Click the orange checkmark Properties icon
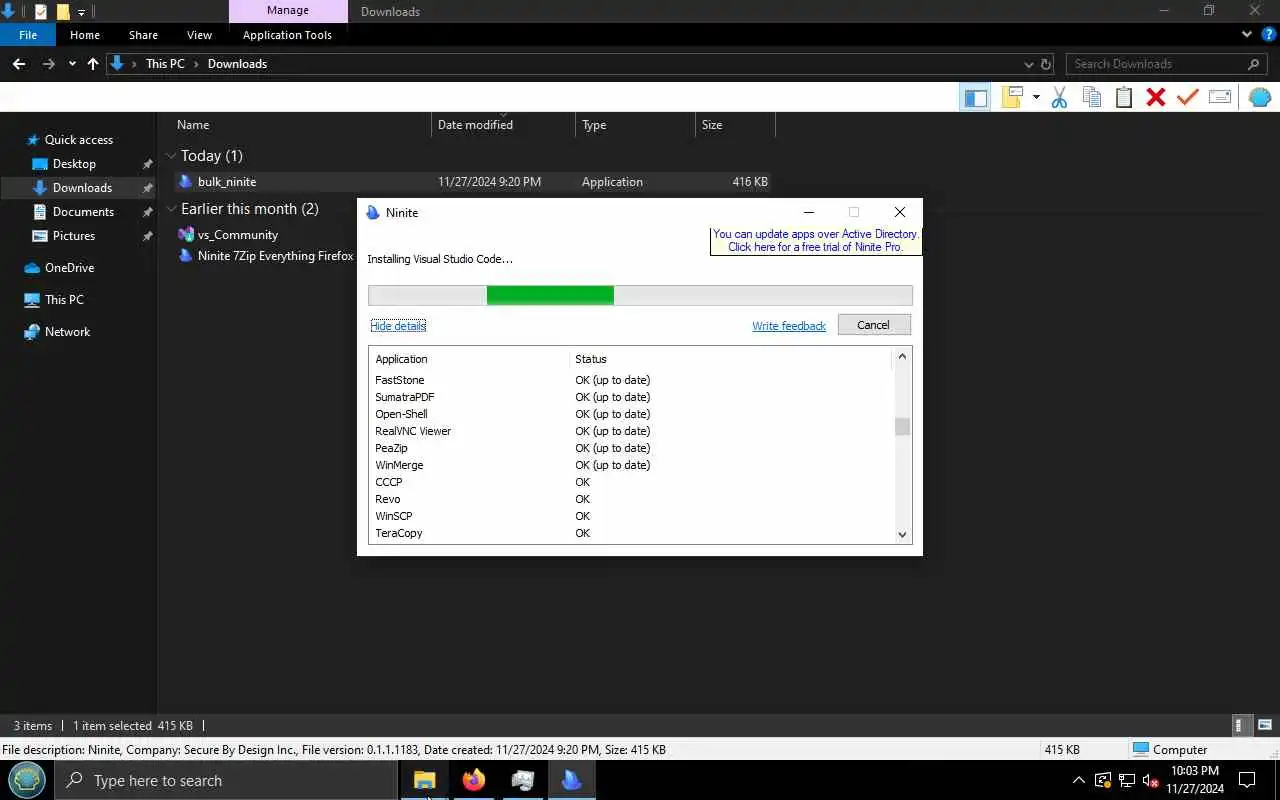Image resolution: width=1280 pixels, height=800 pixels. click(1188, 97)
